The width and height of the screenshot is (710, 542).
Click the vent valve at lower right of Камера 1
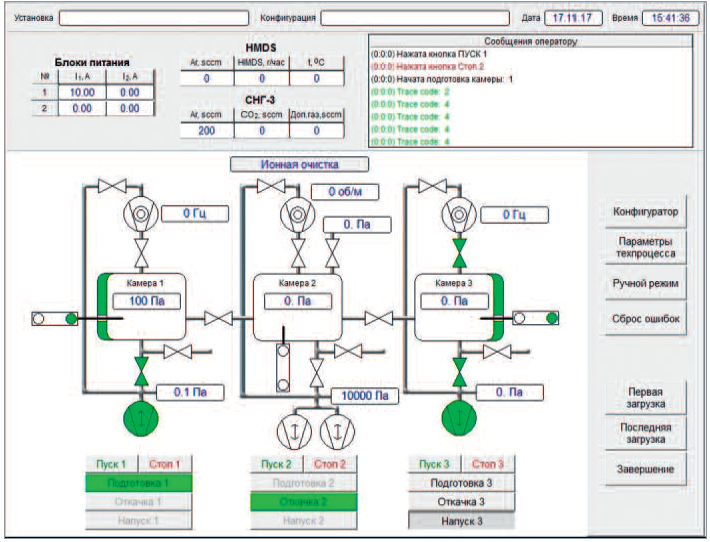coord(178,352)
